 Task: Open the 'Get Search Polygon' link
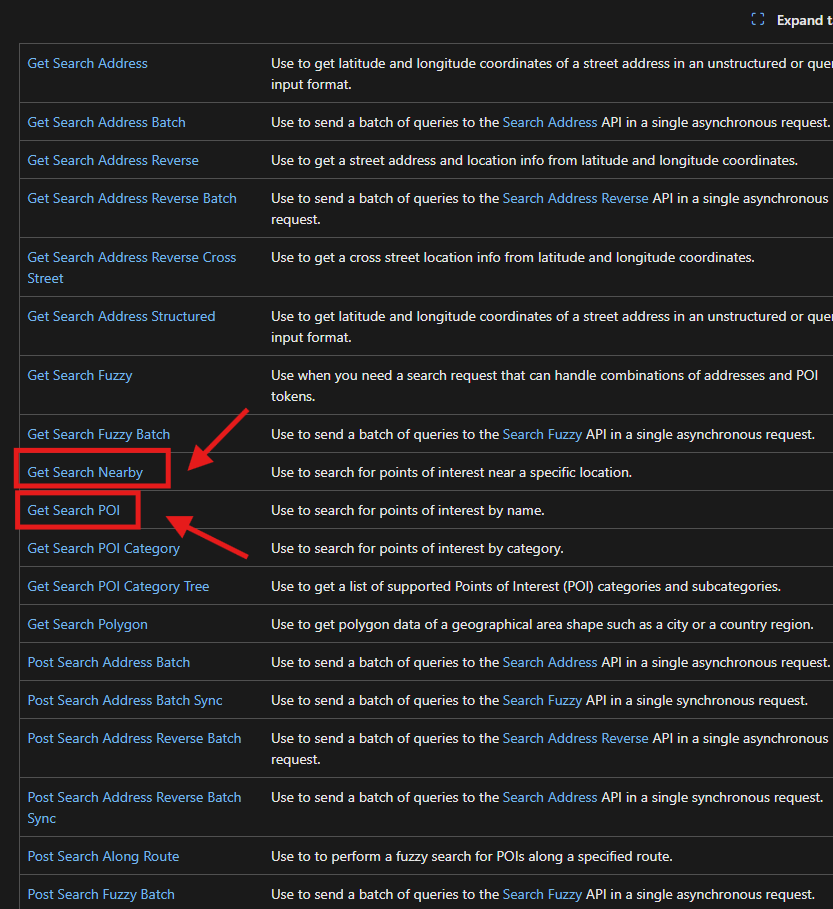88,624
